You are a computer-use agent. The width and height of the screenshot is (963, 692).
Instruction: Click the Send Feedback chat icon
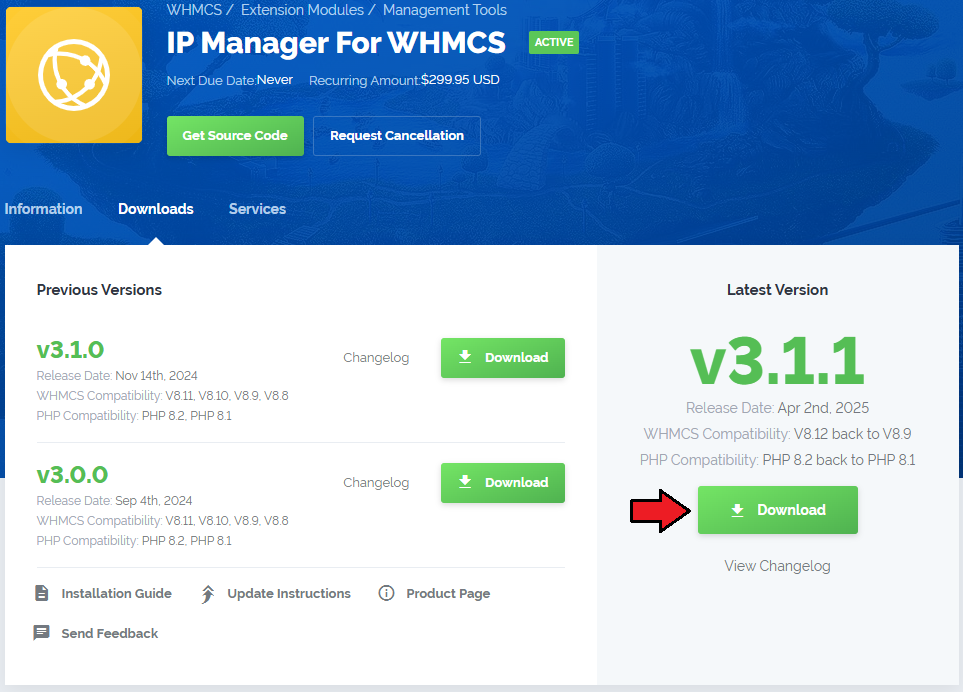click(x=41, y=633)
